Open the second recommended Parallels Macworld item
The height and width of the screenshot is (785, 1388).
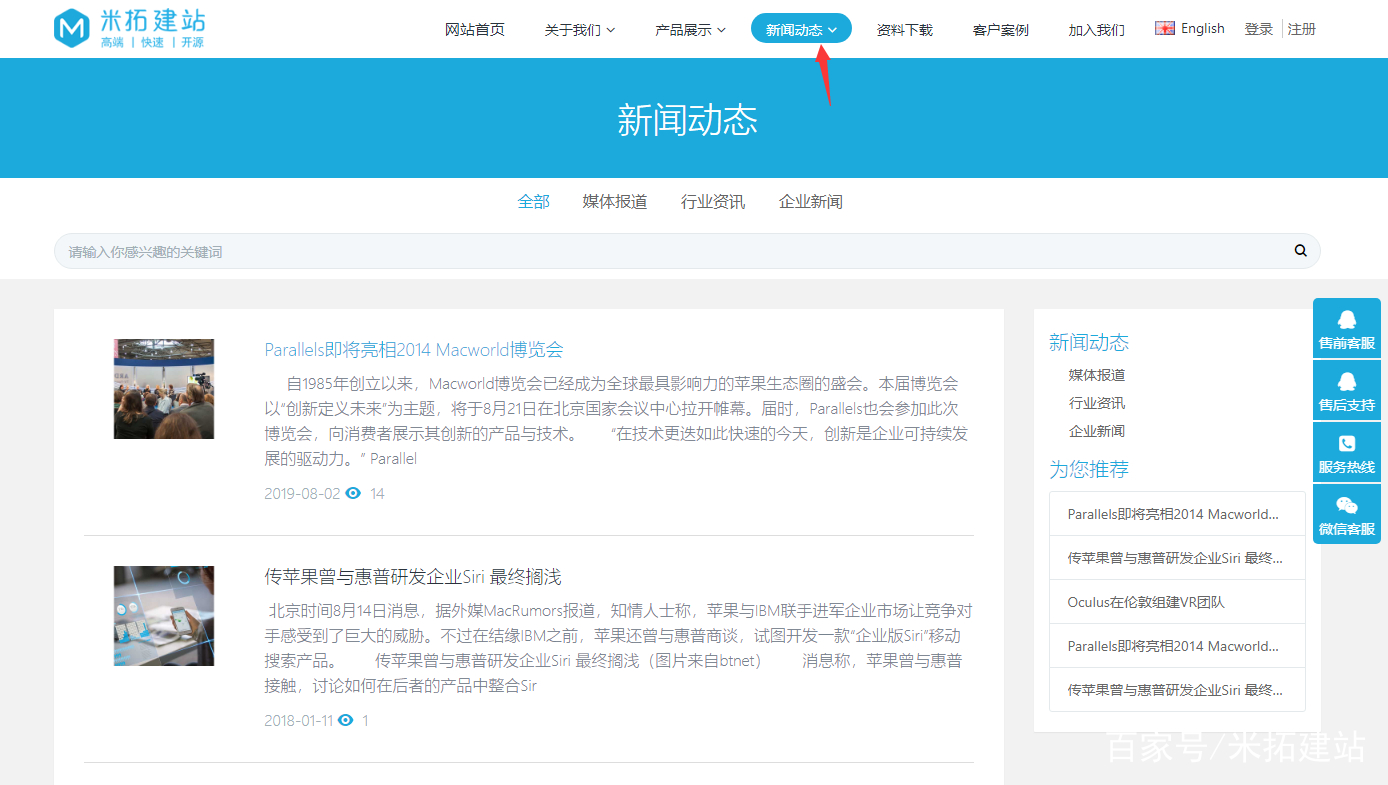coord(1177,646)
